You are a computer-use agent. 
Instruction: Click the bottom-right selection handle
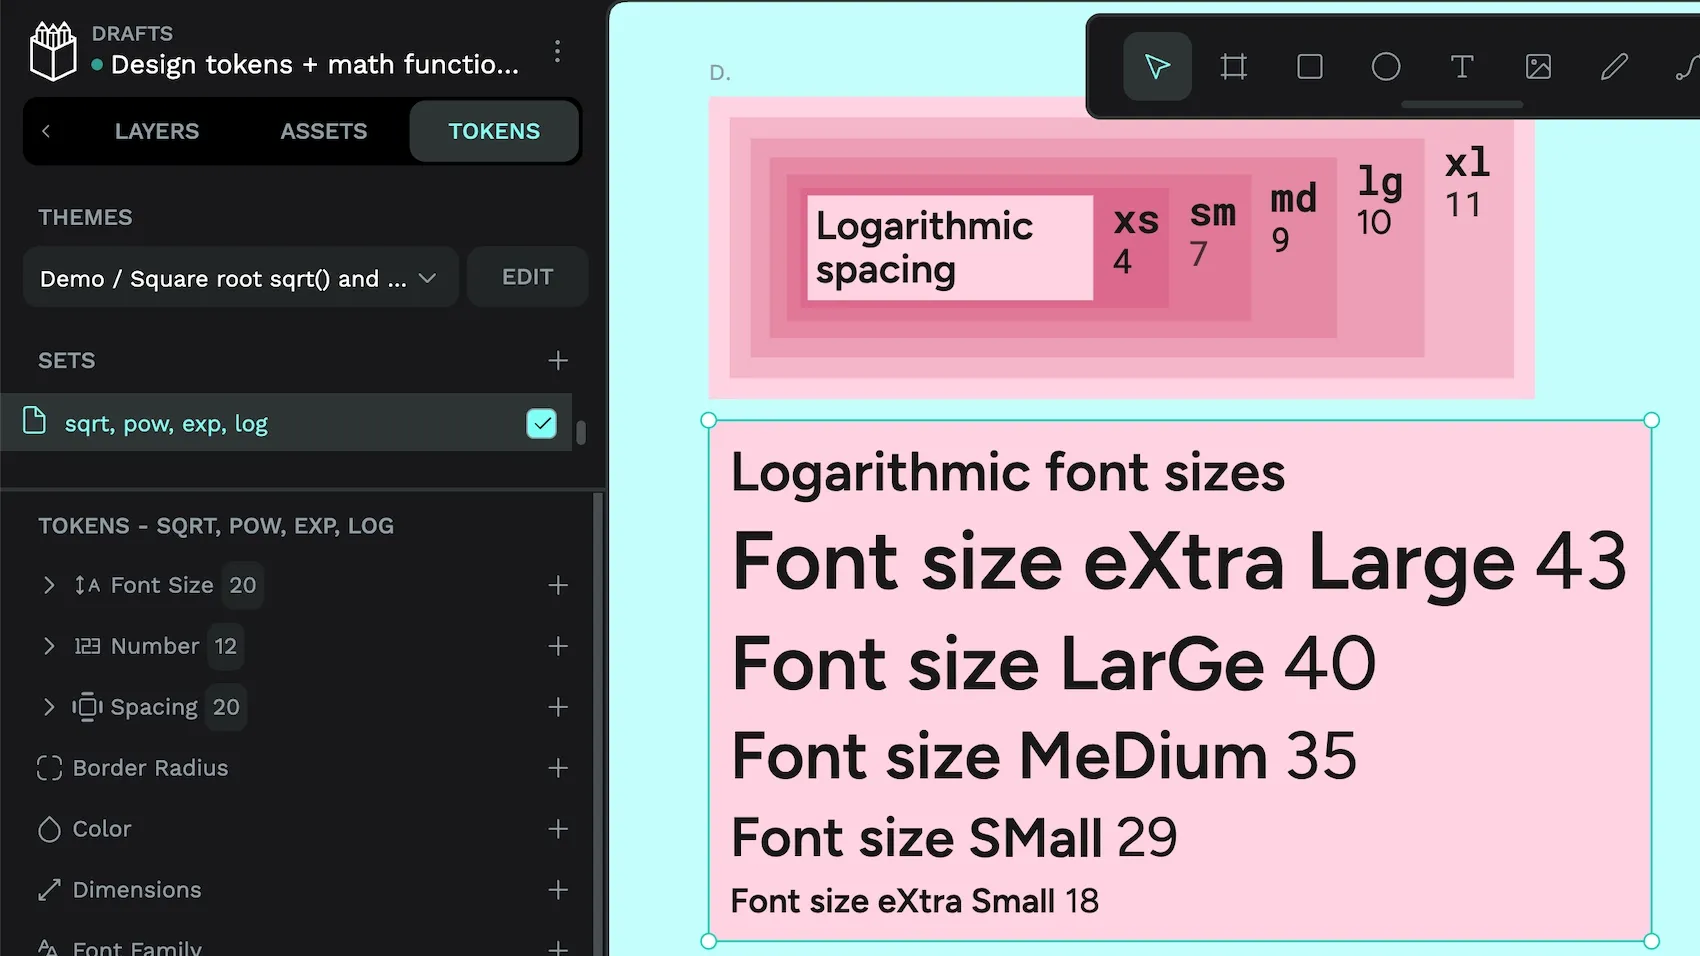click(1652, 941)
